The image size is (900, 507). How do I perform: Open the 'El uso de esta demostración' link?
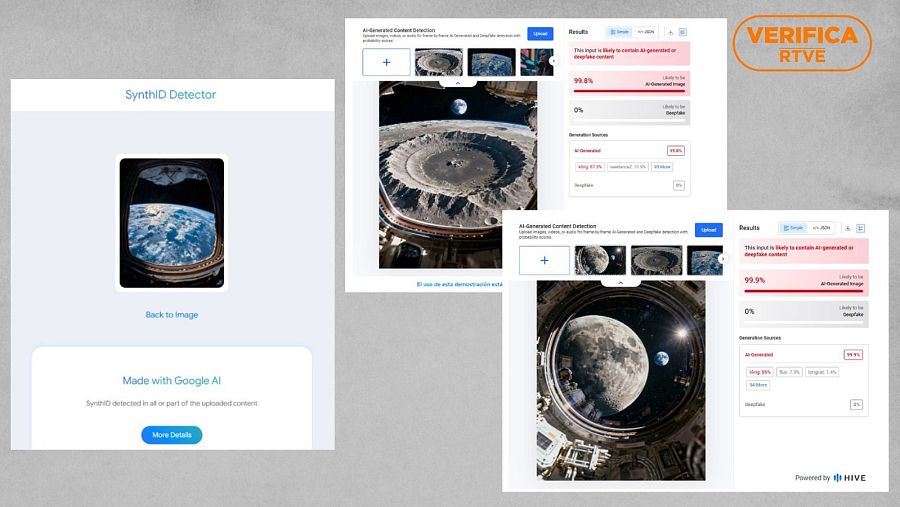coord(459,284)
